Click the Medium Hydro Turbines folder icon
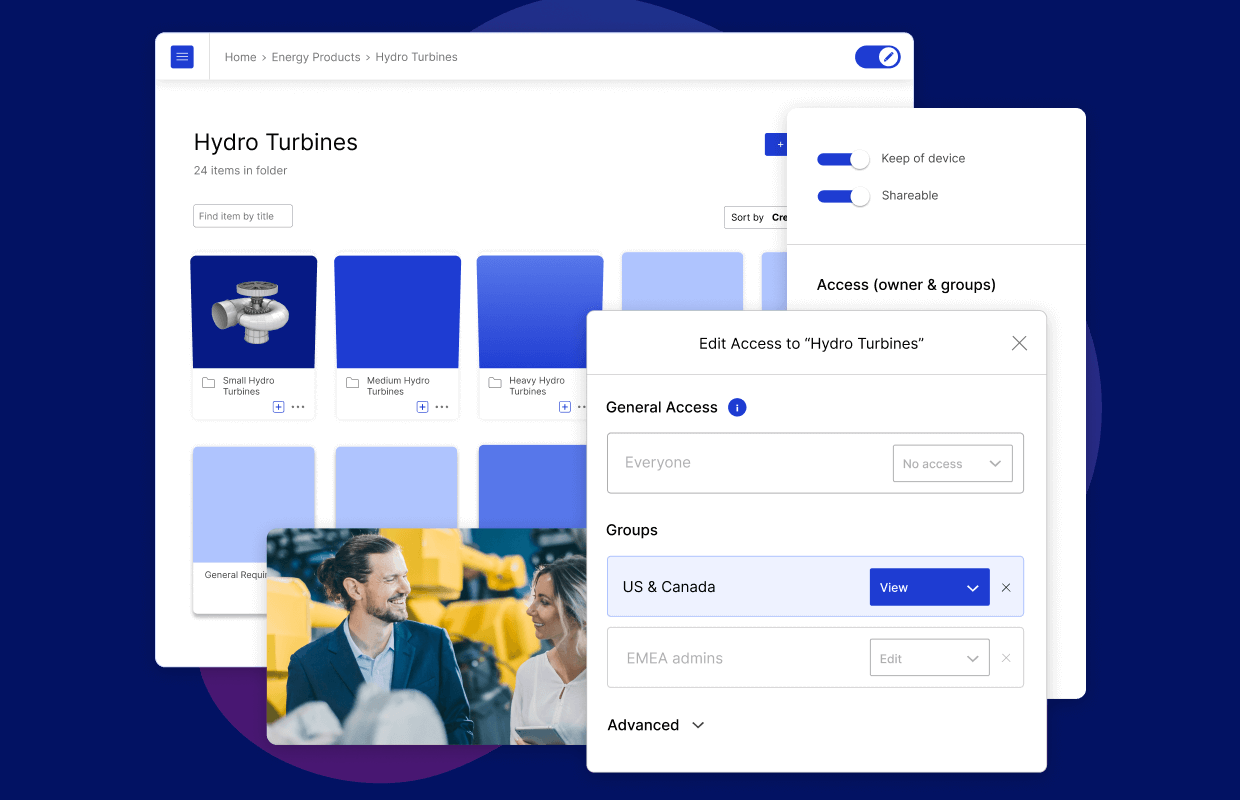This screenshot has width=1240, height=800. click(352, 383)
